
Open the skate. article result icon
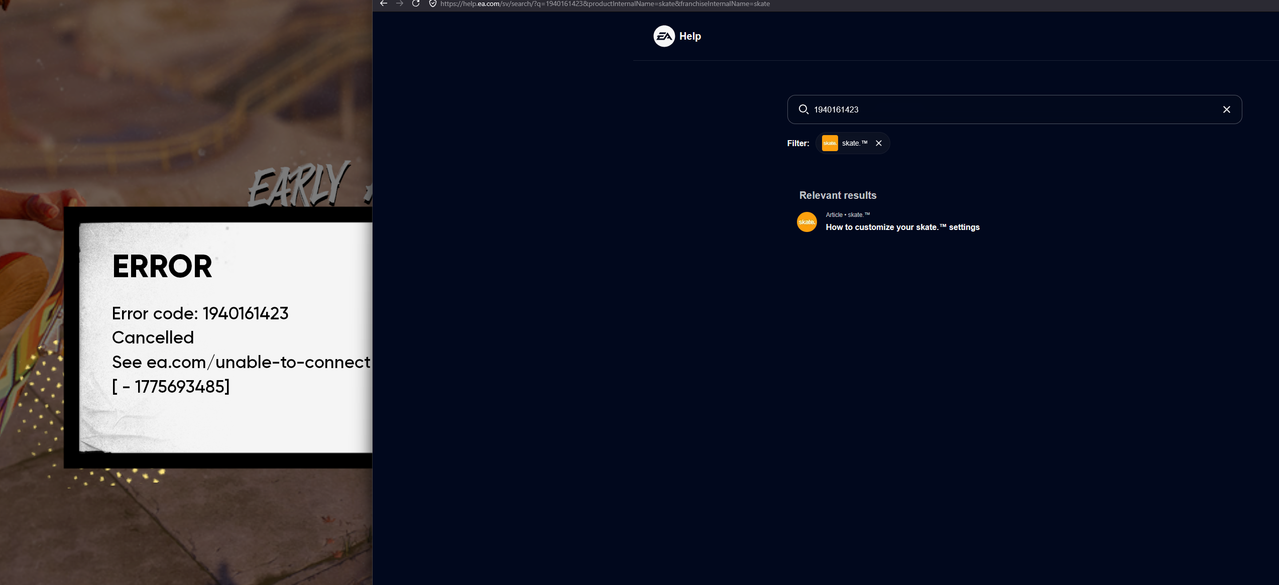807,222
